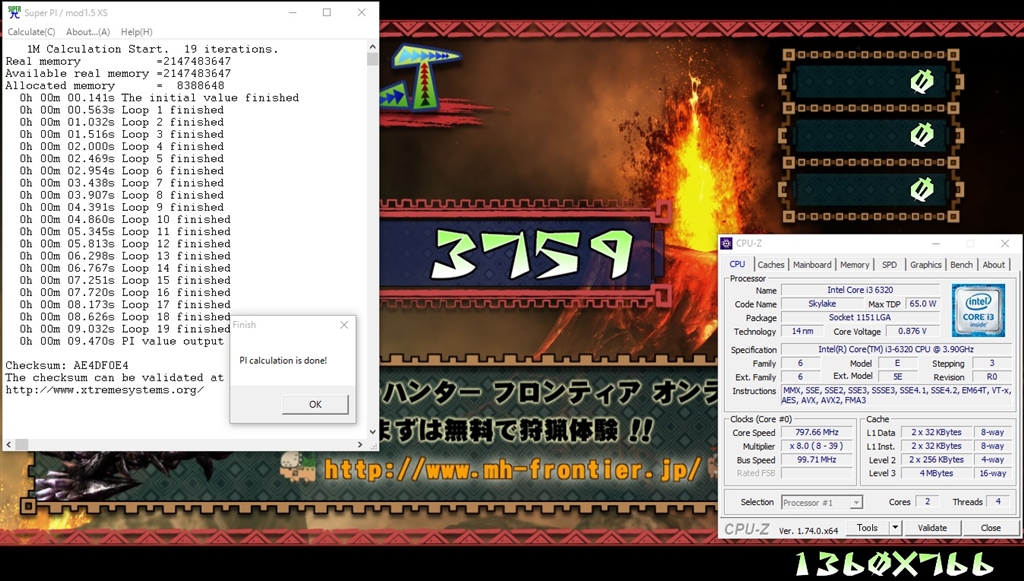Open the About...(A) menu in Super PI

88,32
